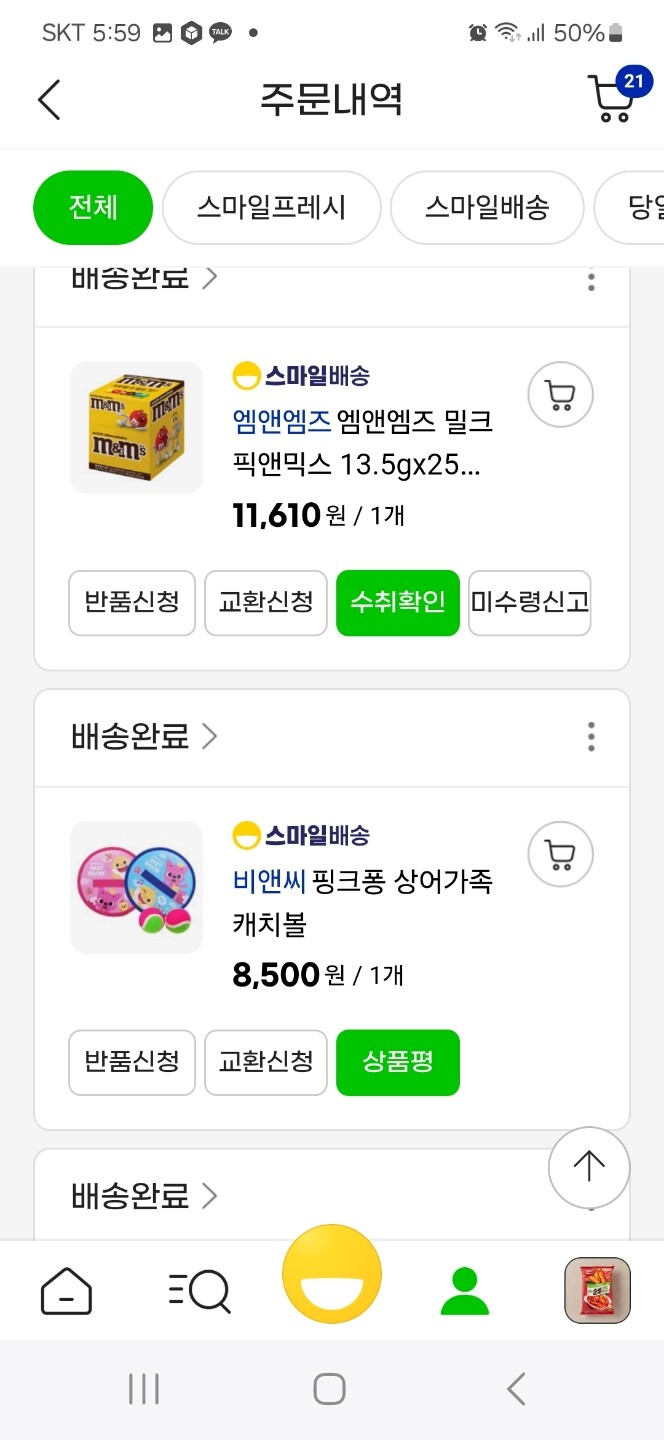The height and width of the screenshot is (1440, 664).
Task: Expand the bottom 배송완료 section
Action: click(143, 1195)
